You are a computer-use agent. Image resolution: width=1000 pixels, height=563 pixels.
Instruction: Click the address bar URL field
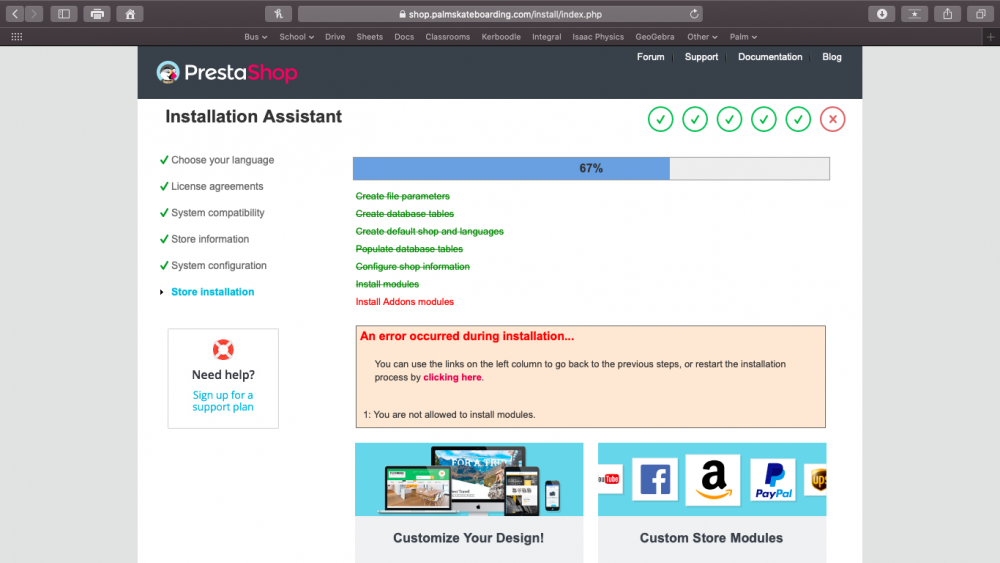[x=501, y=14]
